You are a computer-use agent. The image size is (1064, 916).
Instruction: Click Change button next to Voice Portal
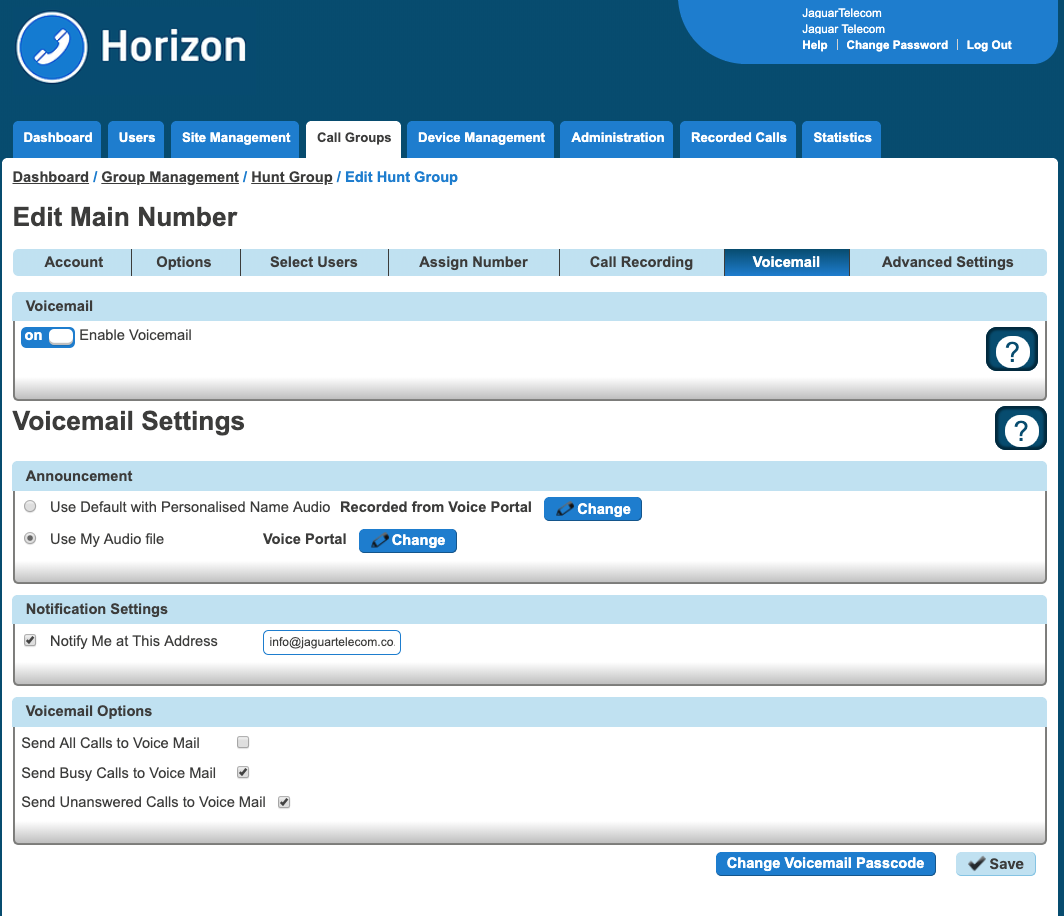(x=407, y=541)
